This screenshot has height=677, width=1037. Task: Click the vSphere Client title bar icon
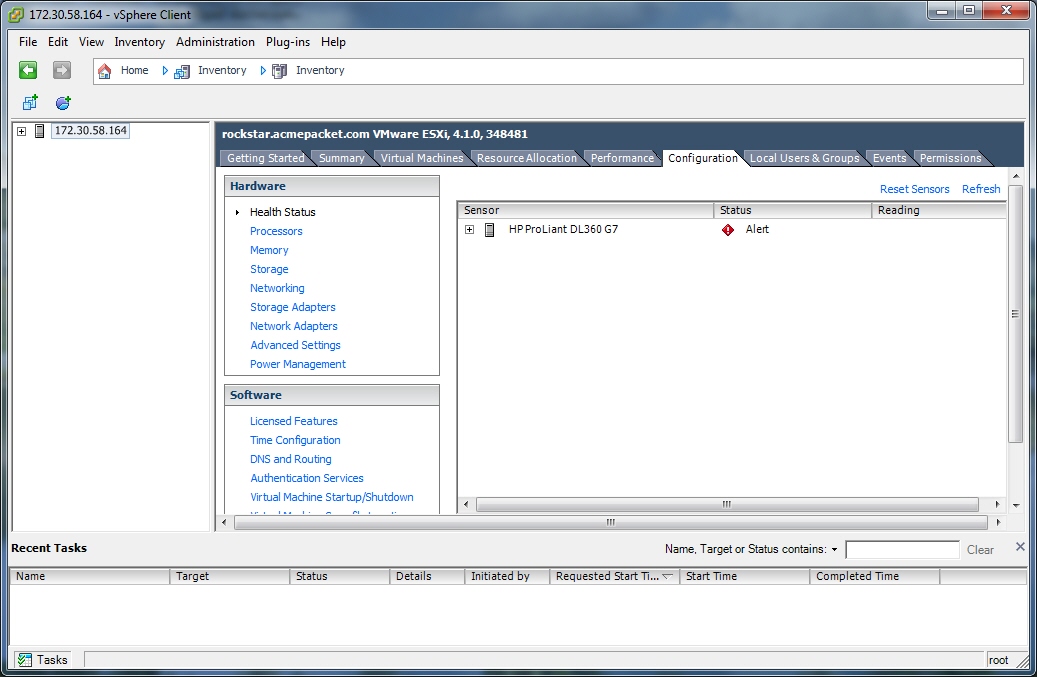16,15
